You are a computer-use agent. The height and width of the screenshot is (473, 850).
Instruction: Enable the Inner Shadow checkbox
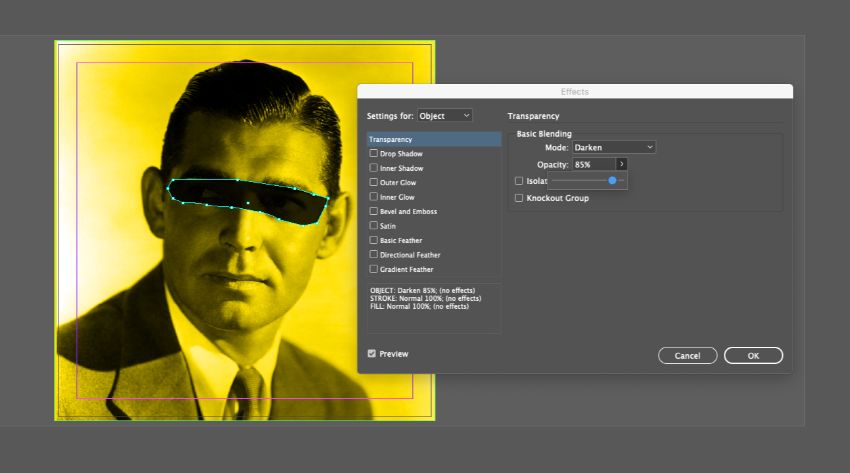point(374,168)
